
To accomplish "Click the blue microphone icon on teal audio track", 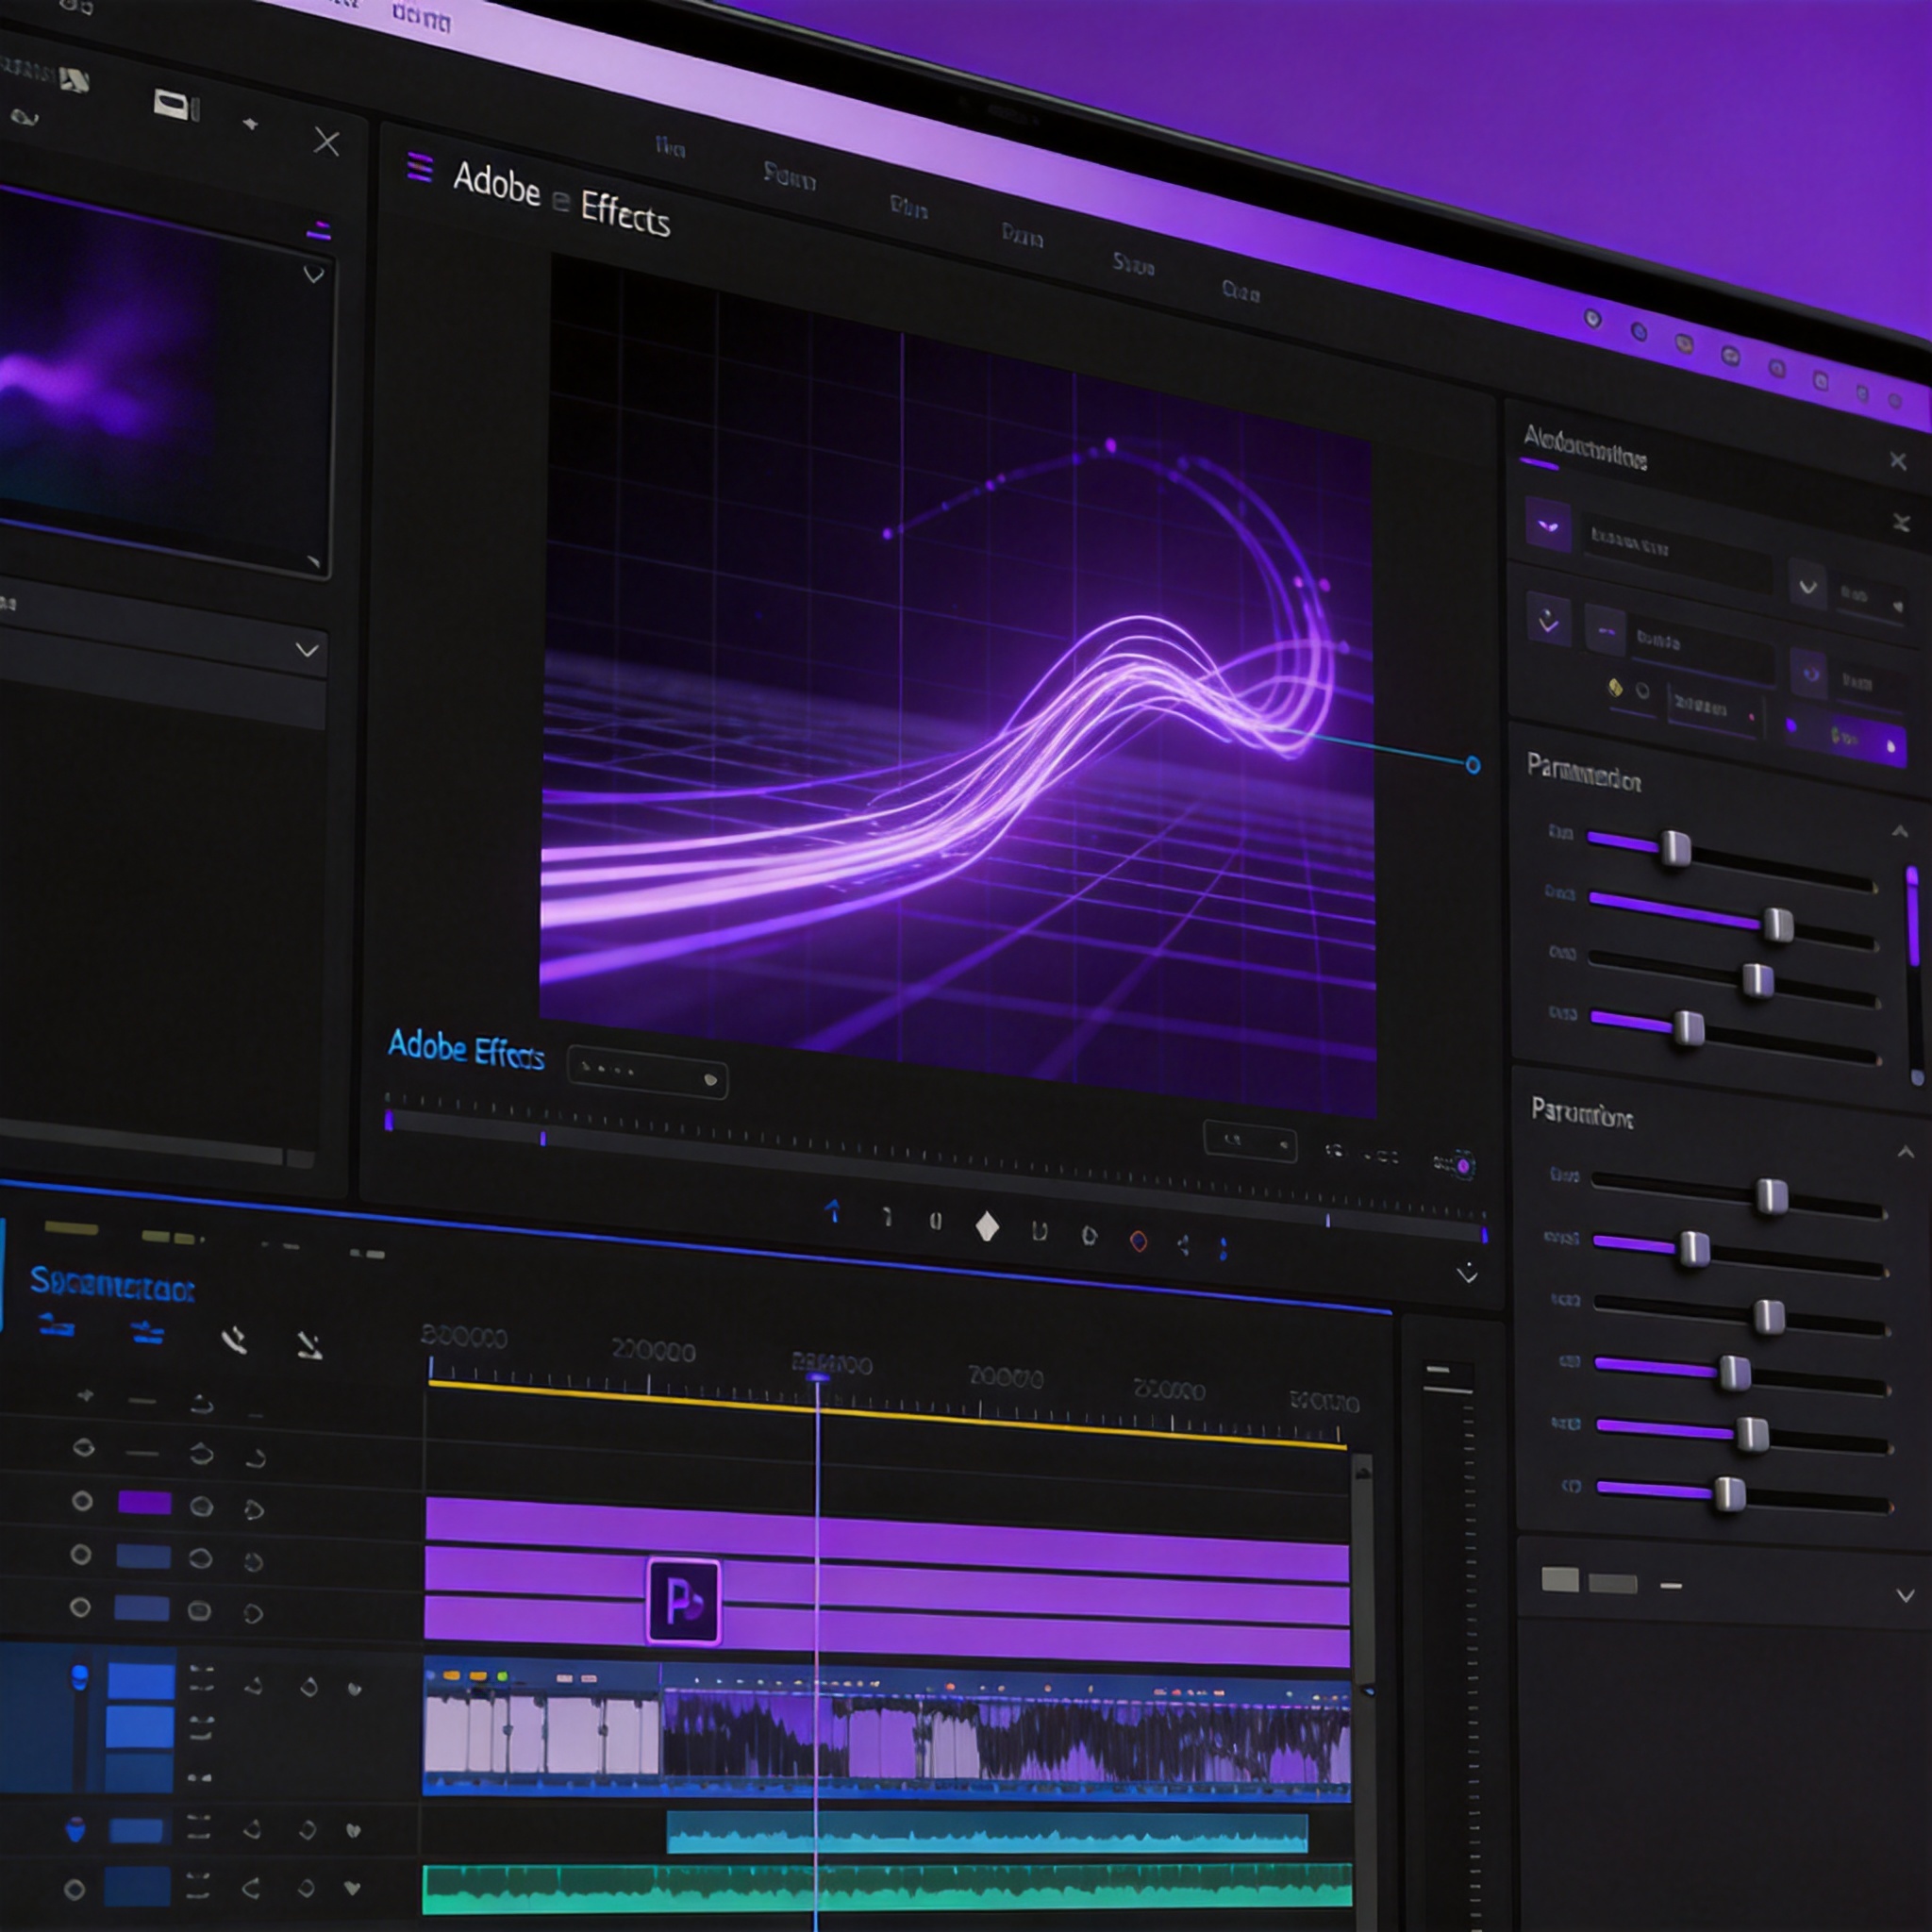I will (x=75, y=1829).
